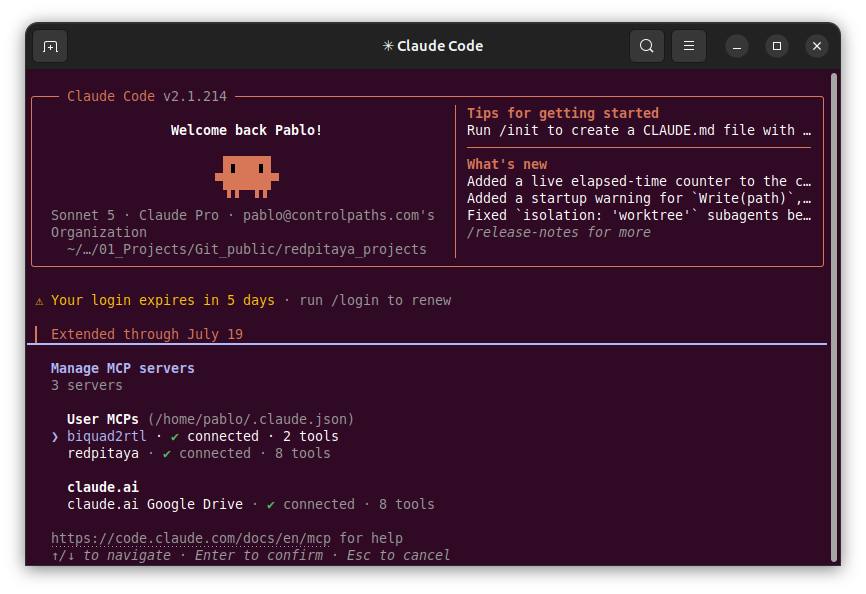Maximize the Claude Code window
This screenshot has width=866, height=594.
click(x=777, y=46)
